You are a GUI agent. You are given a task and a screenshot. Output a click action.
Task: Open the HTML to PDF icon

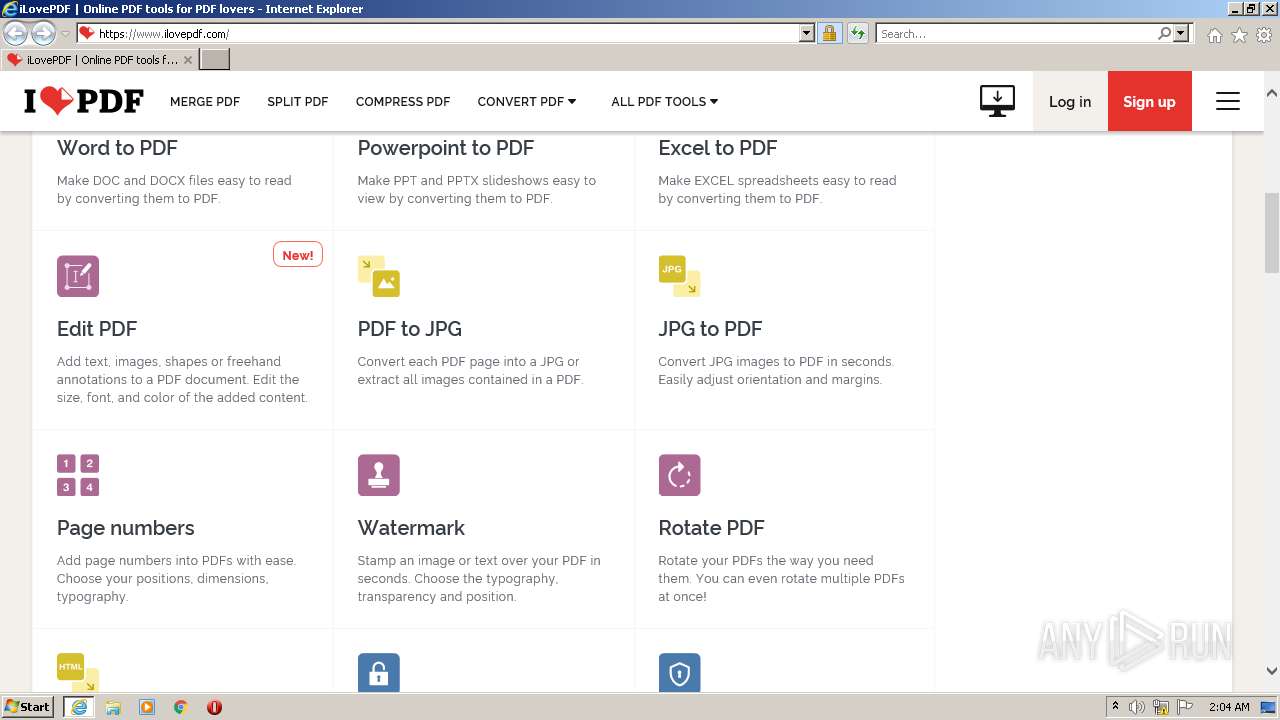78,672
